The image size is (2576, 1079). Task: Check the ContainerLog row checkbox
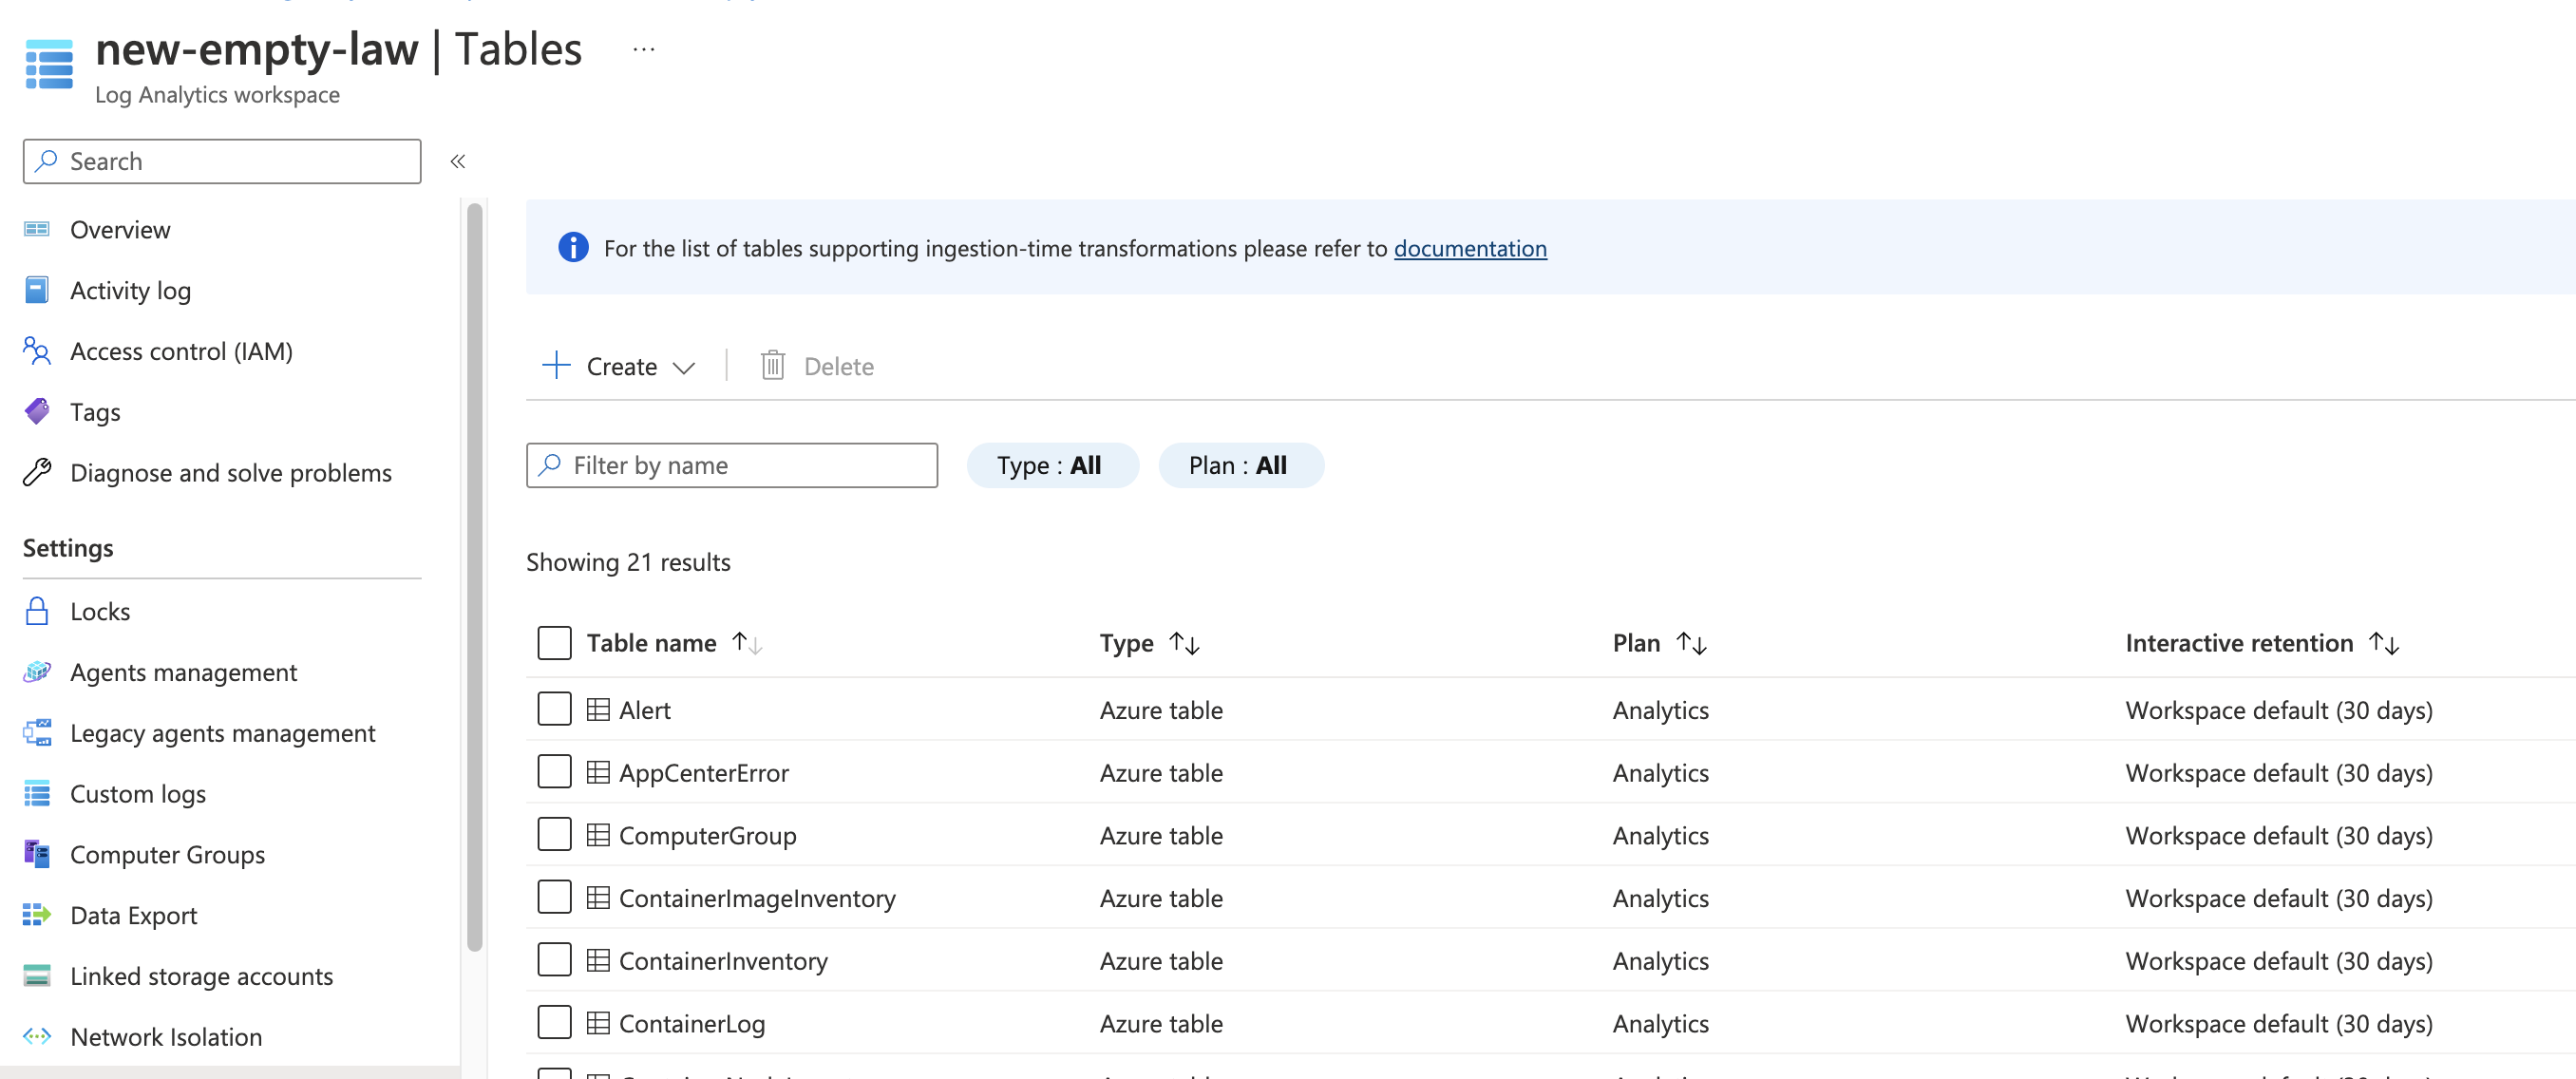coord(554,1022)
